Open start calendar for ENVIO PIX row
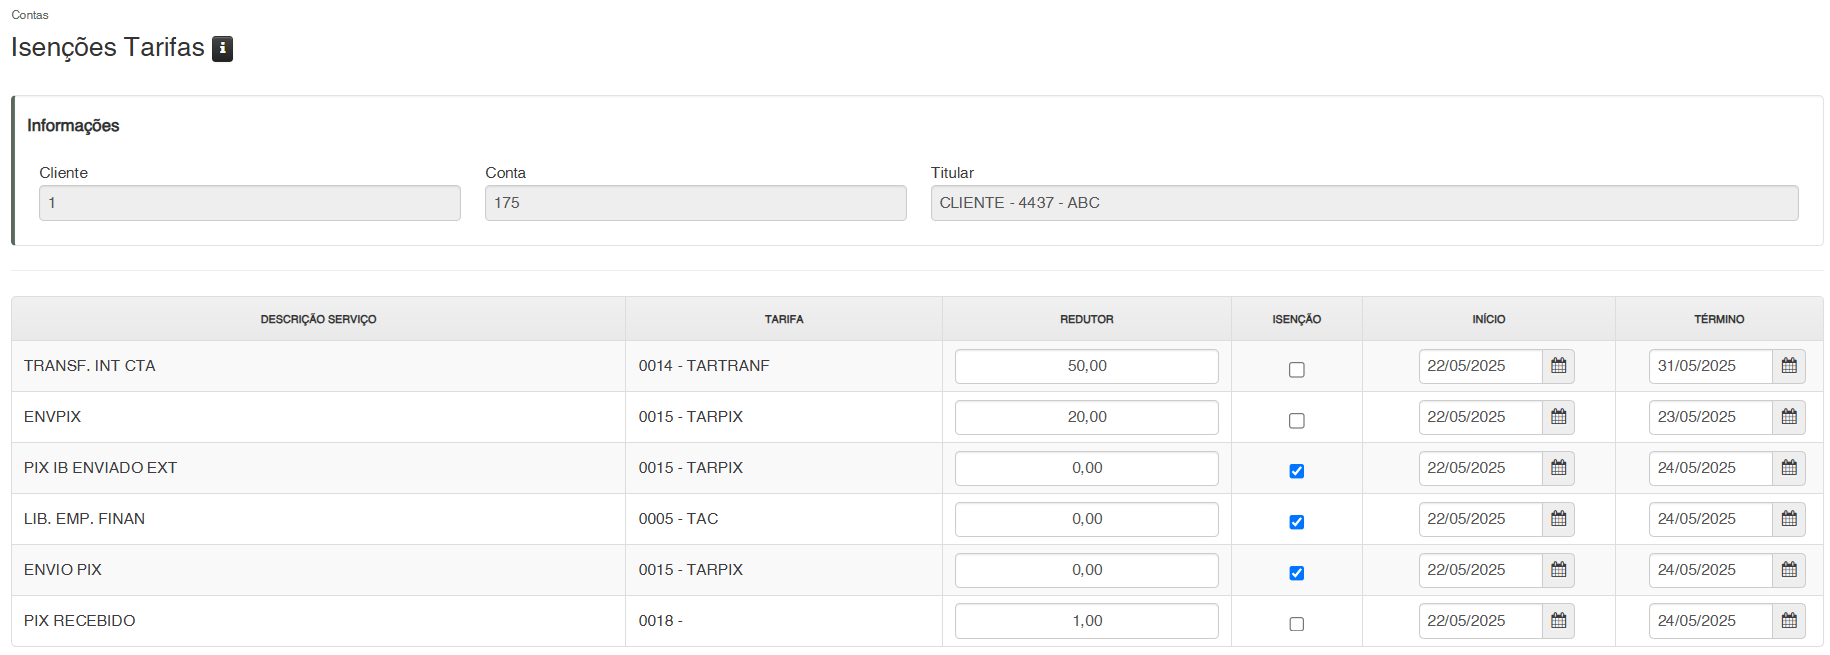Viewport: 1830px width, 655px height. [x=1558, y=570]
